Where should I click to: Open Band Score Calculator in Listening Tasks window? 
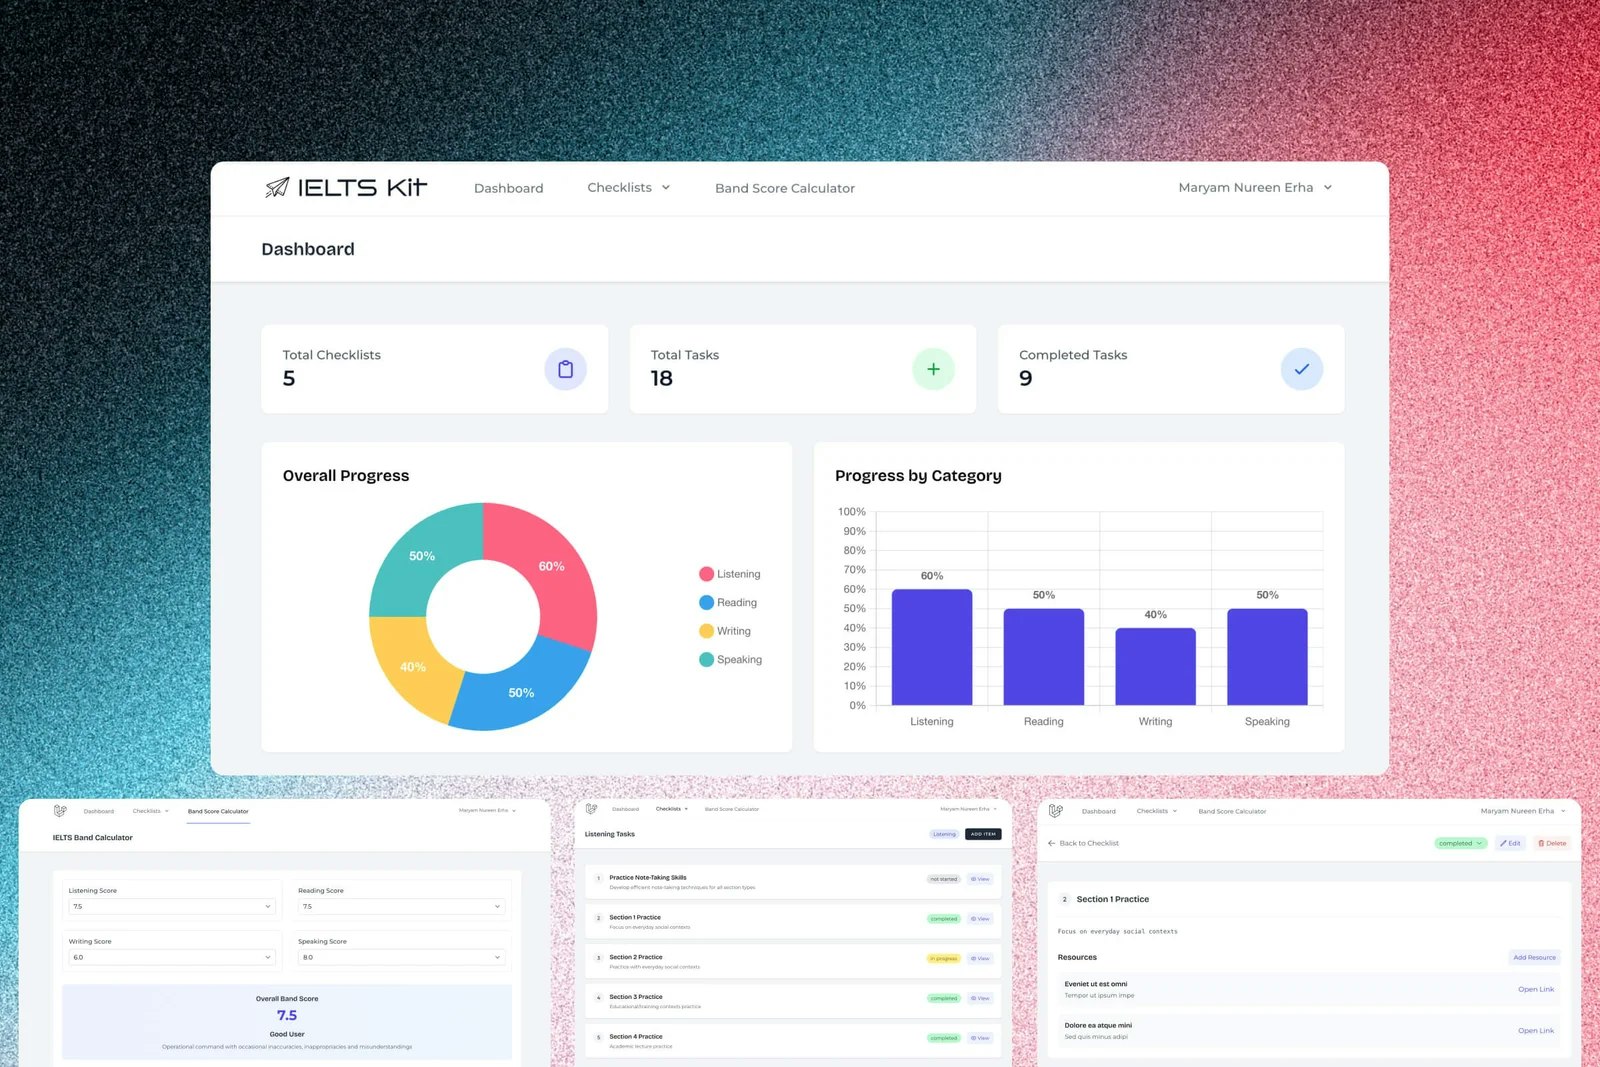732,809
